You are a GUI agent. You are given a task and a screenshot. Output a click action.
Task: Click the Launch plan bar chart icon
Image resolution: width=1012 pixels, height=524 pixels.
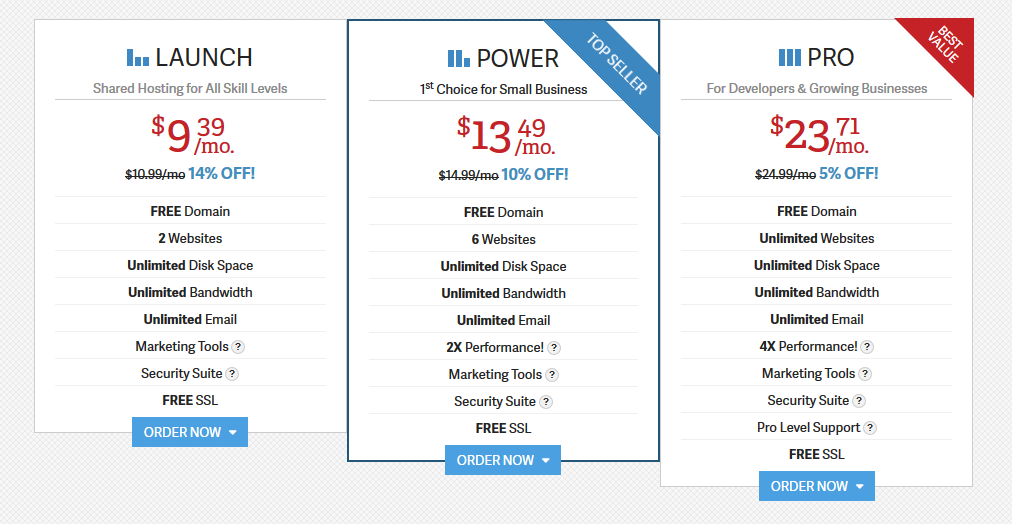pyautogui.click(x=138, y=57)
